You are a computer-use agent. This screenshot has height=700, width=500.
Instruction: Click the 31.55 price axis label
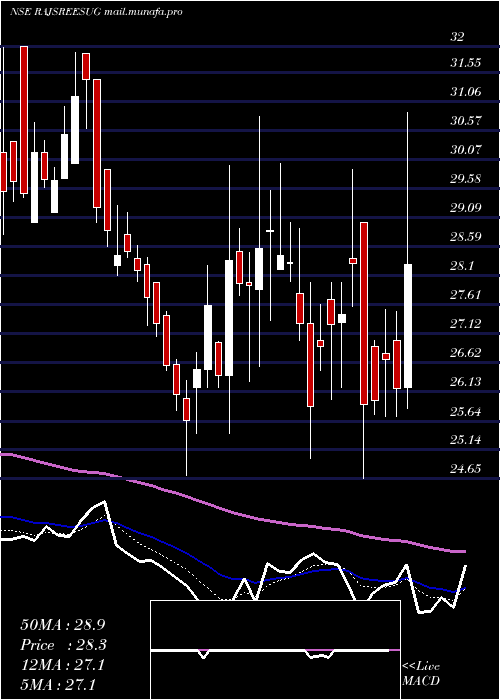click(465, 63)
